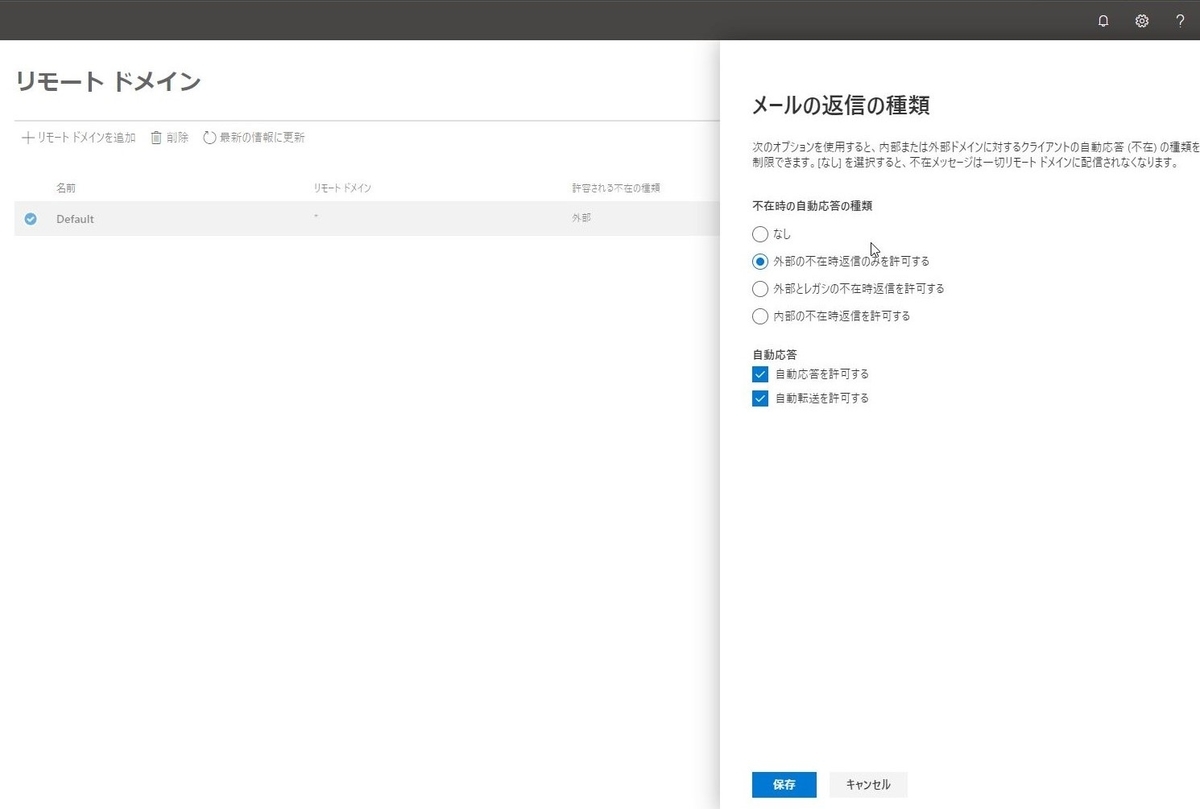1200x809 pixels.
Task: Add a new remote domain
Action: [x=76, y=137]
